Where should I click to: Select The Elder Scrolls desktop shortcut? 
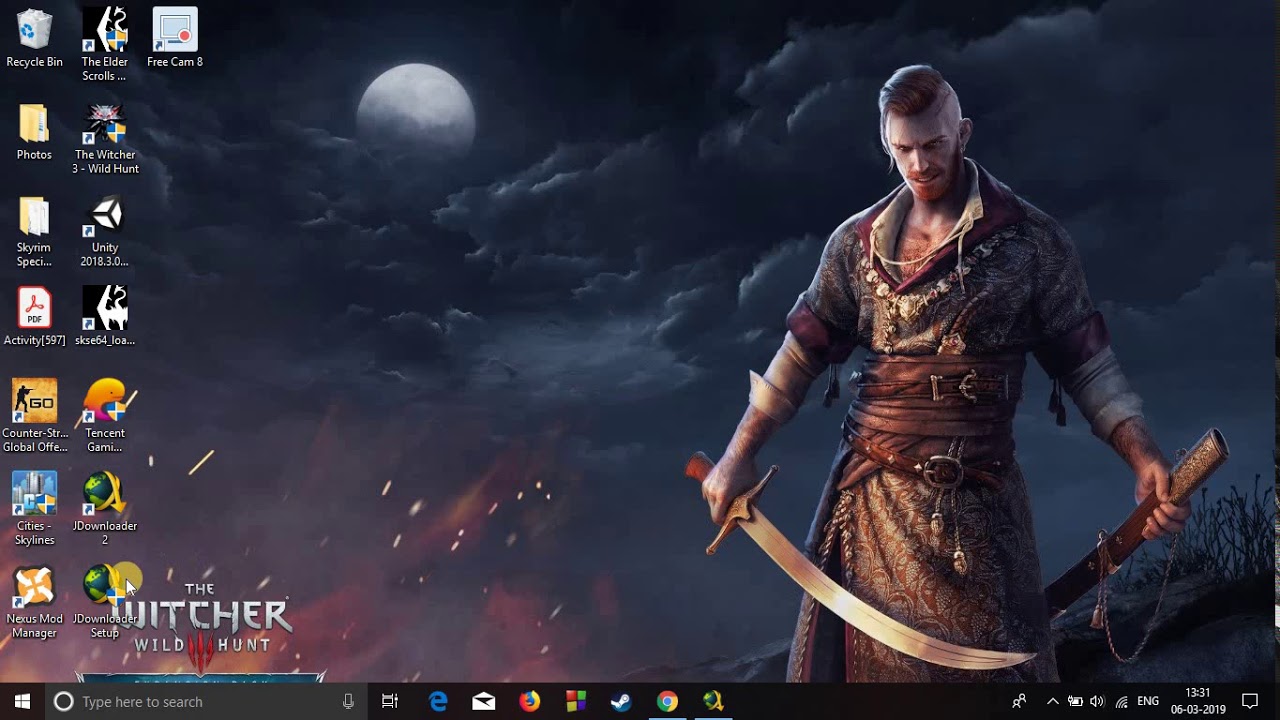tap(105, 45)
